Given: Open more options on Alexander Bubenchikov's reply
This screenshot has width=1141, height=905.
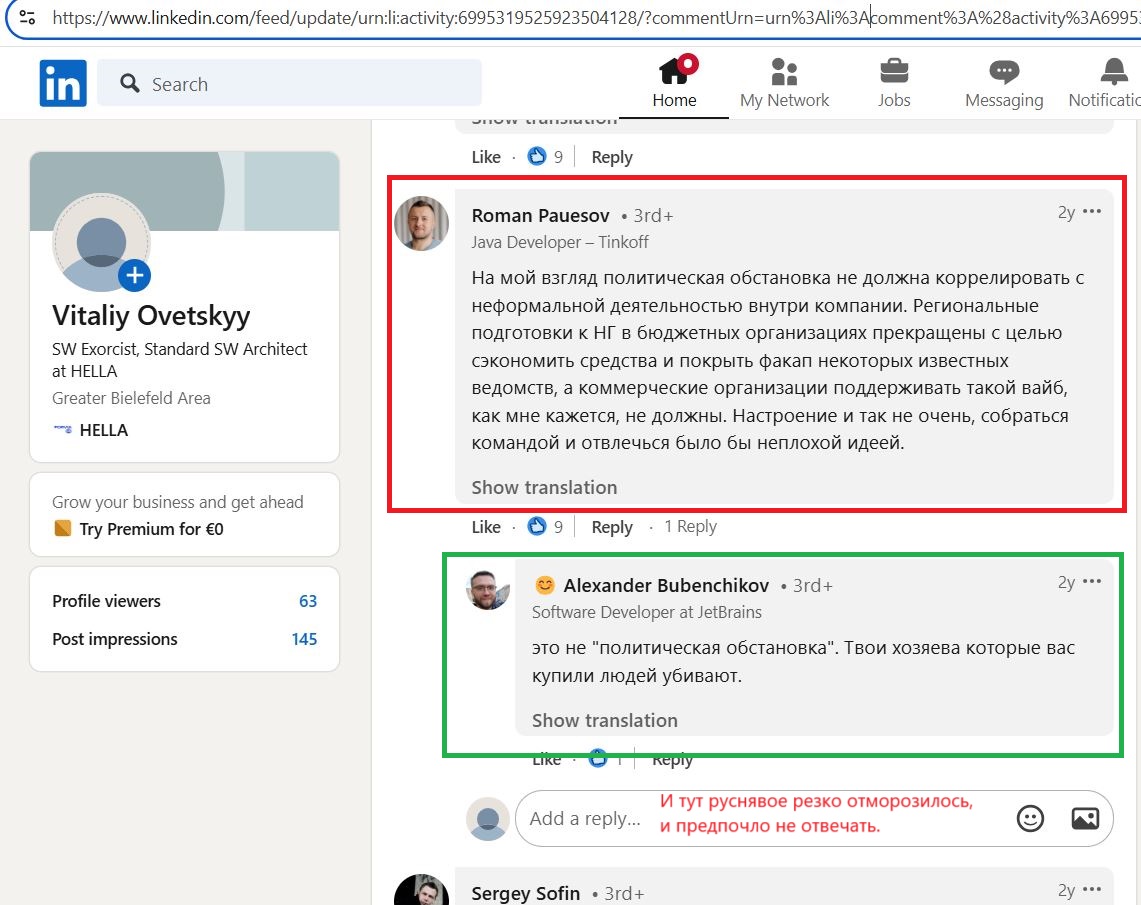Looking at the screenshot, I should coord(1092,581).
